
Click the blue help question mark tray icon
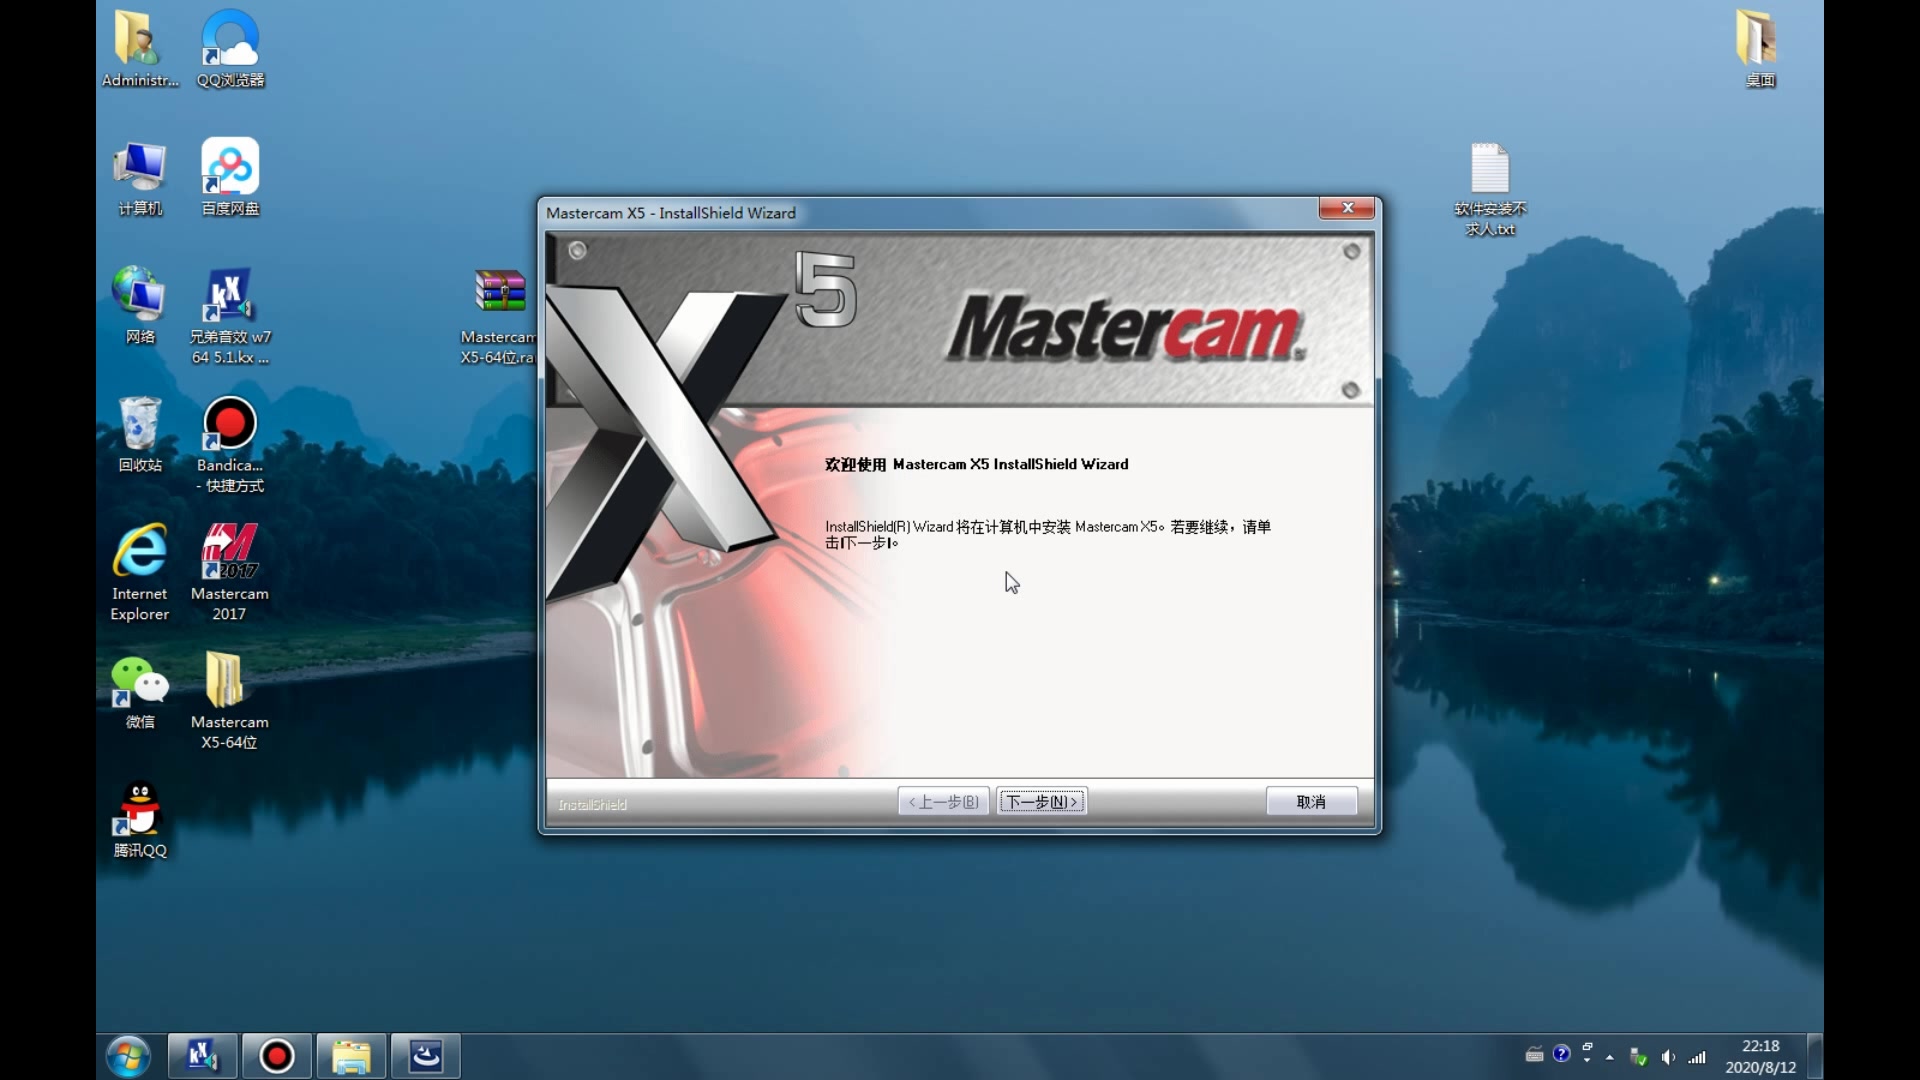[1561, 1053]
